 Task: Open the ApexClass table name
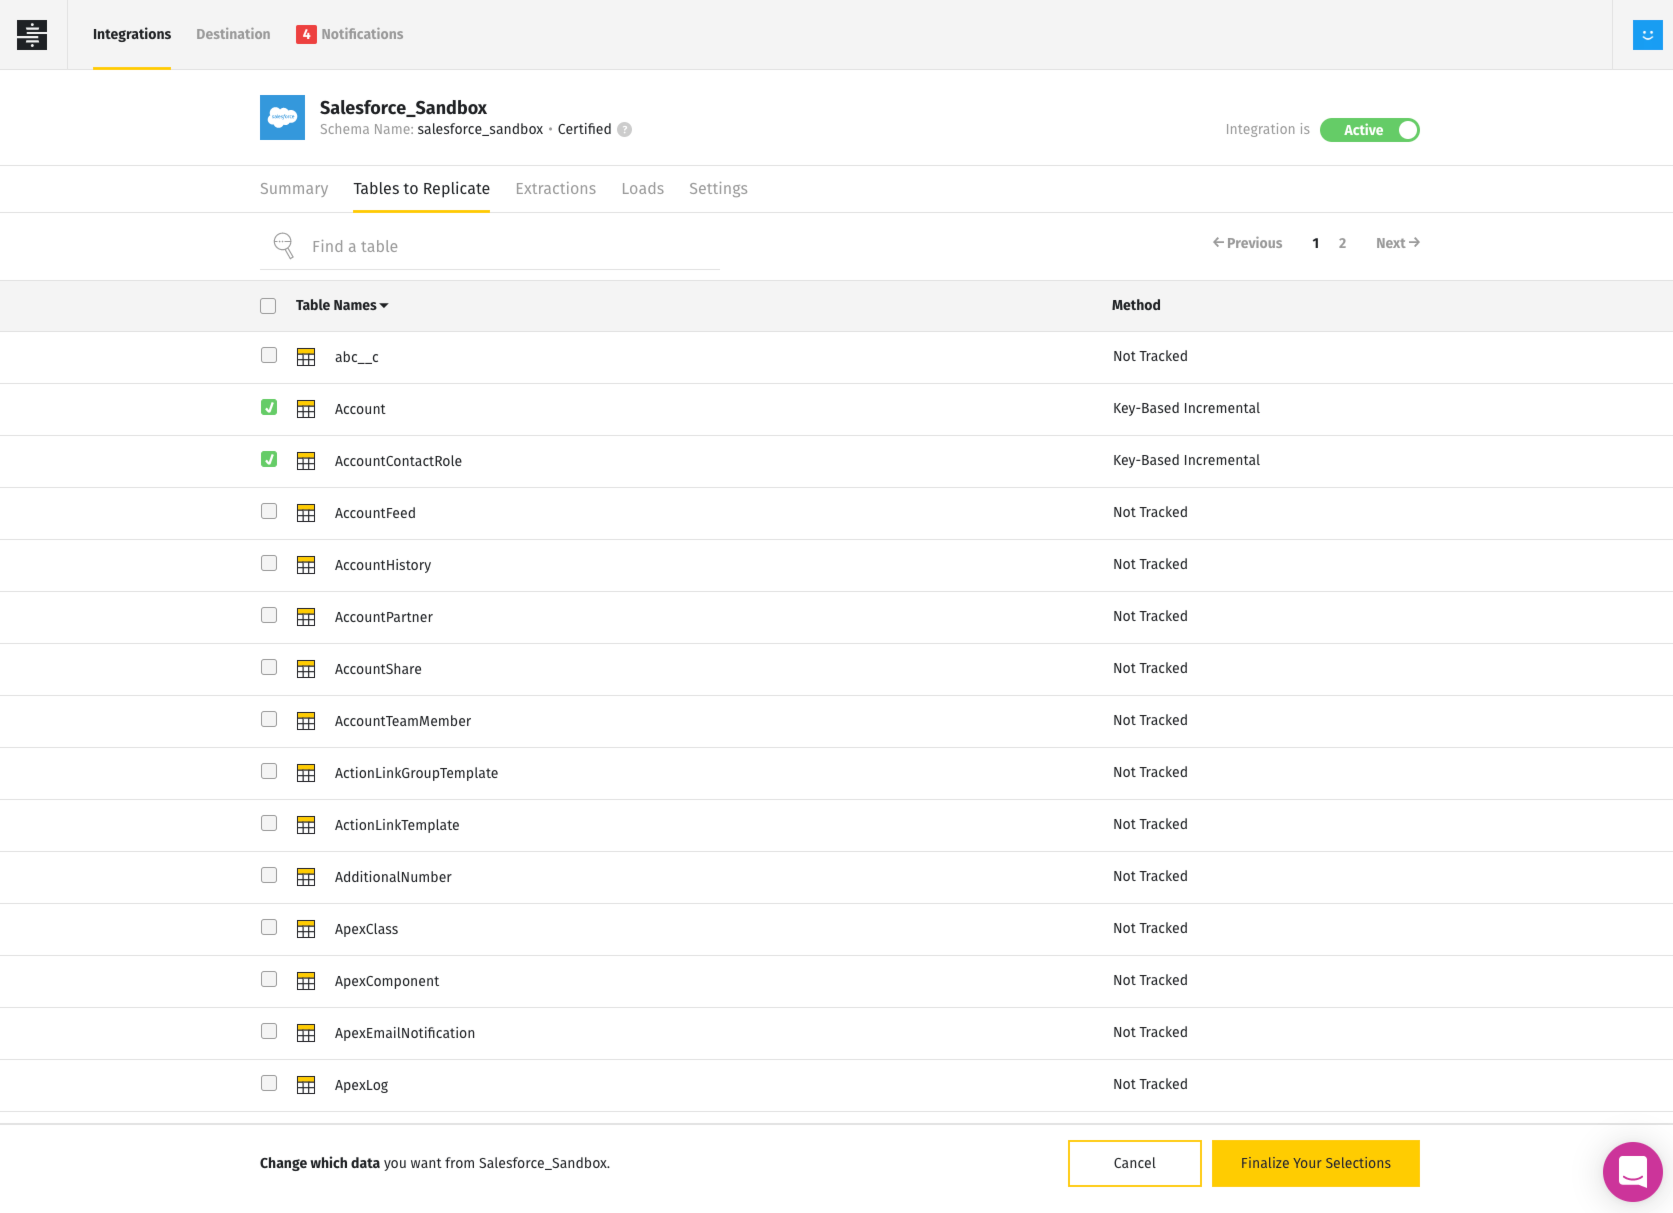click(x=366, y=929)
